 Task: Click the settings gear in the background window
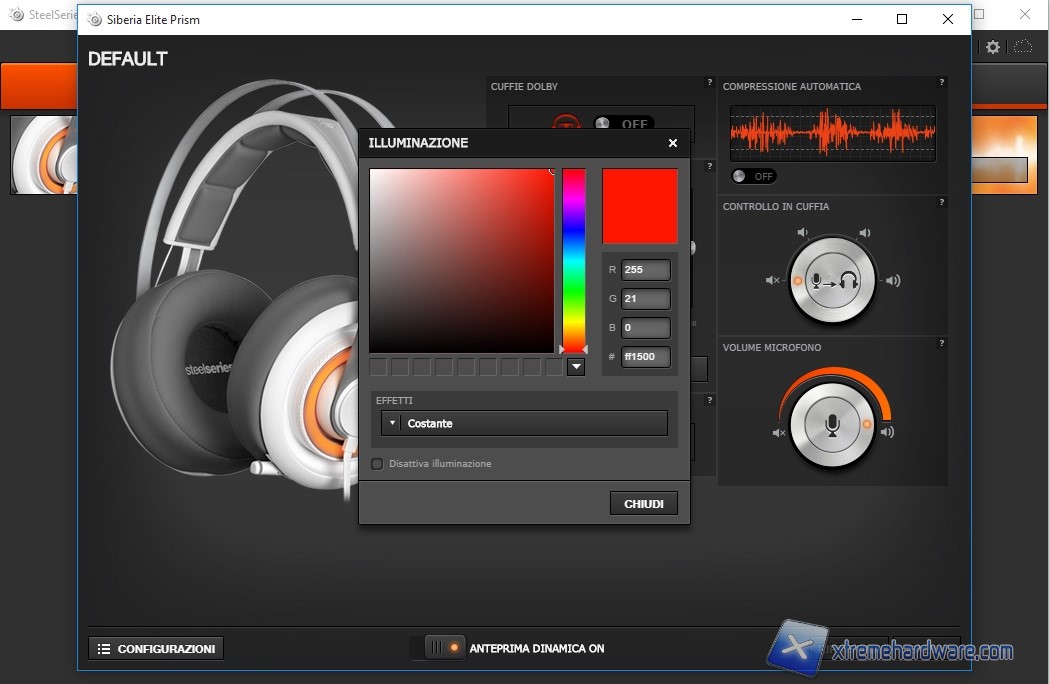point(992,47)
